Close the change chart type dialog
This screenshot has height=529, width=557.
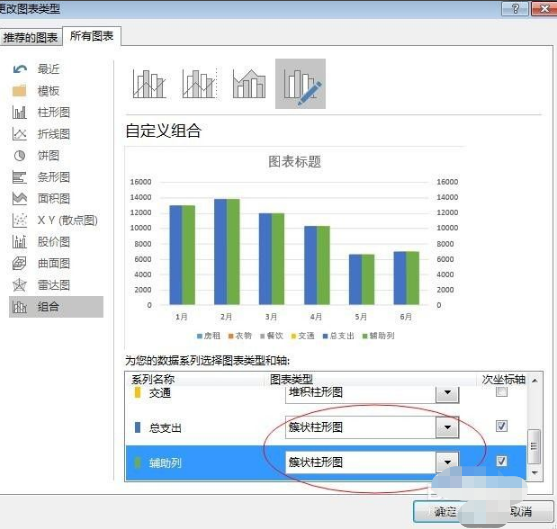coord(544,9)
